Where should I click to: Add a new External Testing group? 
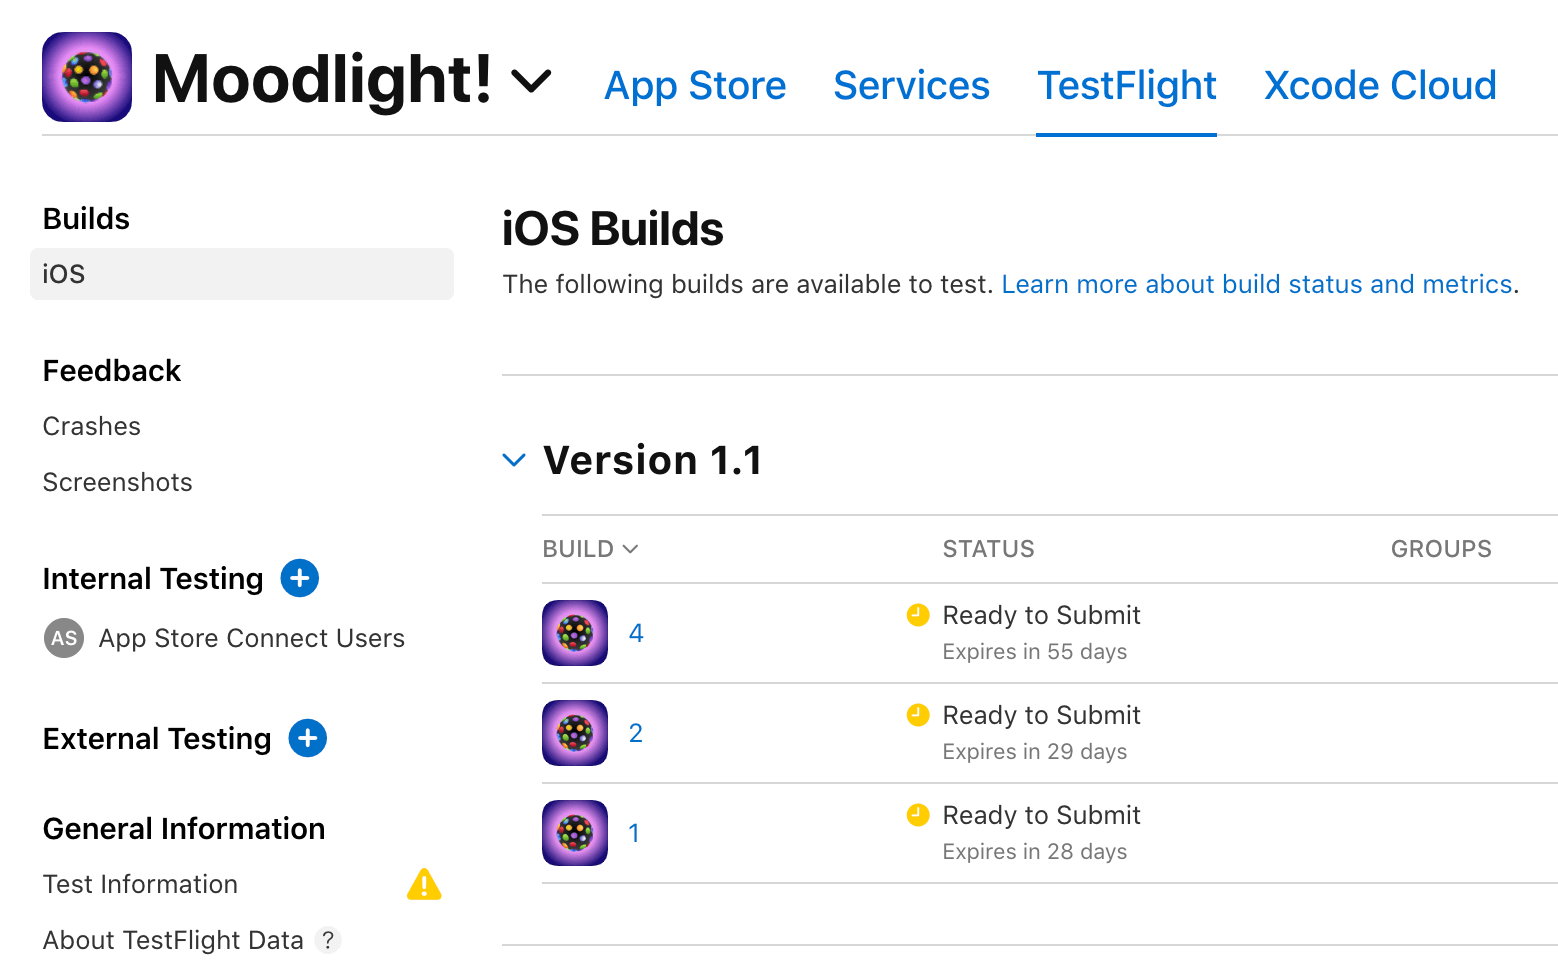coord(307,738)
